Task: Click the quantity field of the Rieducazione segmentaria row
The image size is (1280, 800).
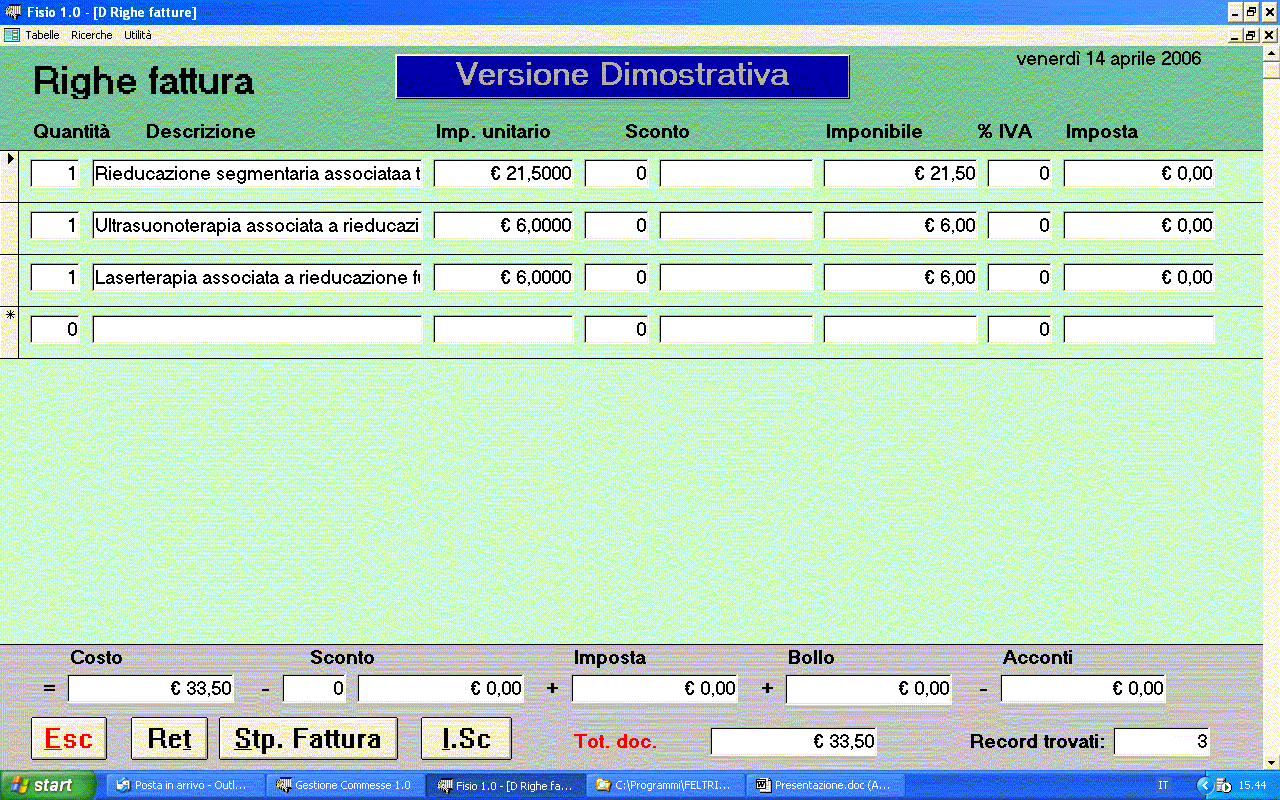Action: (x=55, y=174)
